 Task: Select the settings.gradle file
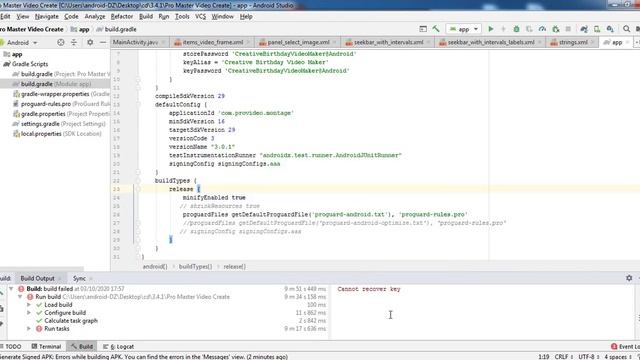click(59, 124)
